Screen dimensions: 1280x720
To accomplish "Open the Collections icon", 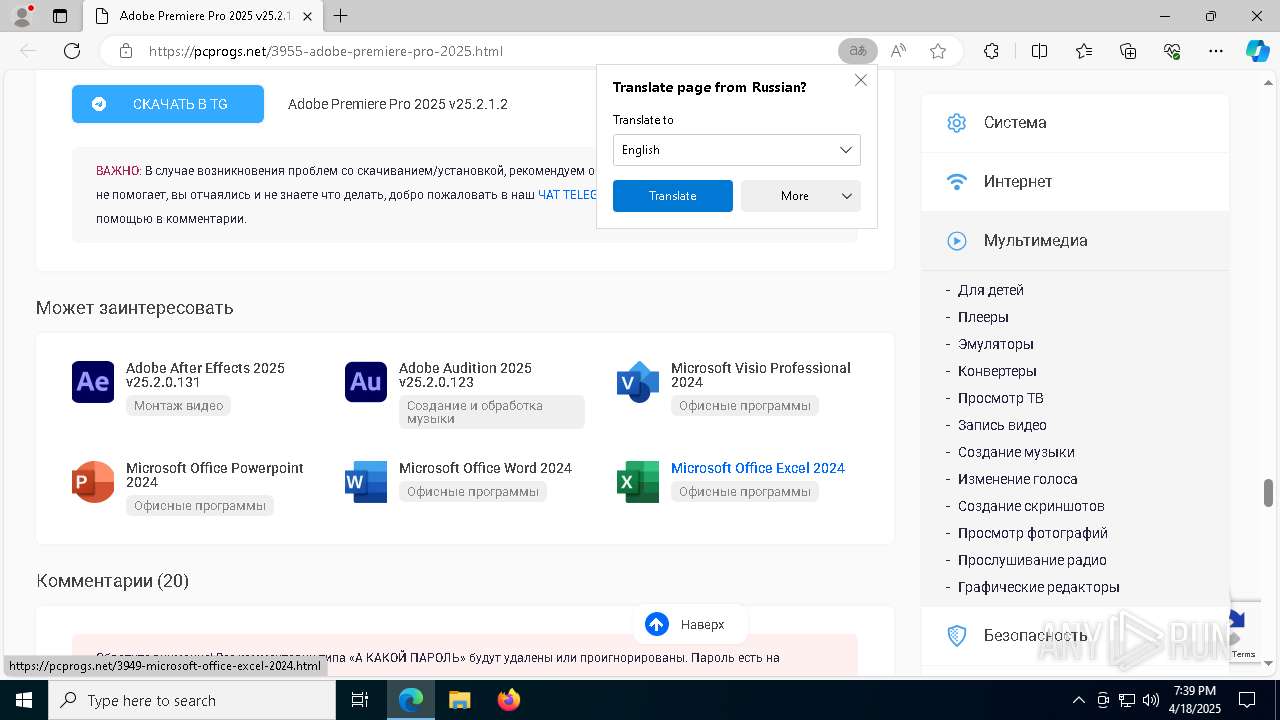I will point(1128,51).
